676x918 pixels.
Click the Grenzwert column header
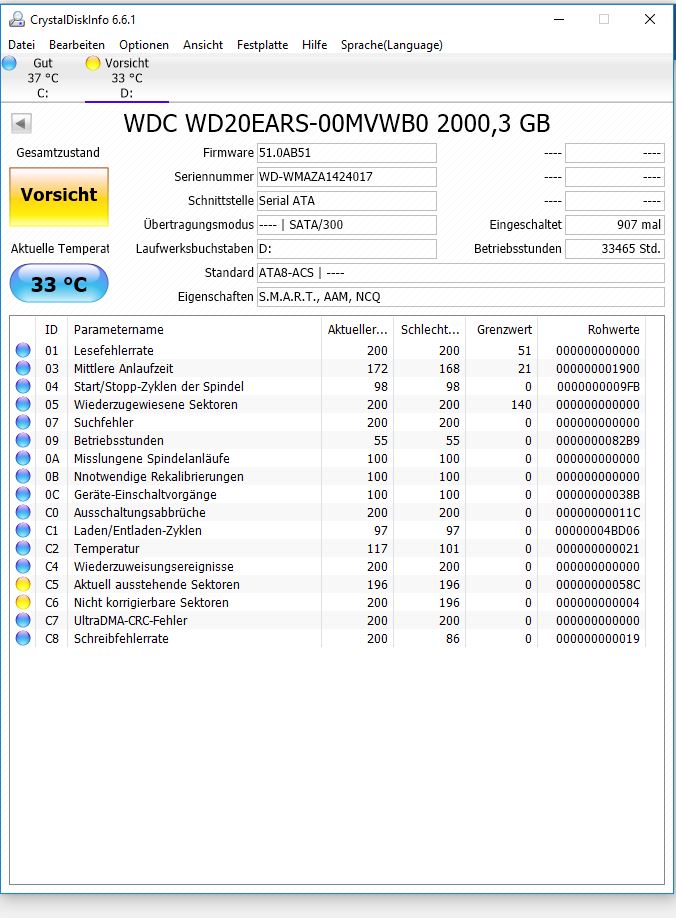(502, 330)
